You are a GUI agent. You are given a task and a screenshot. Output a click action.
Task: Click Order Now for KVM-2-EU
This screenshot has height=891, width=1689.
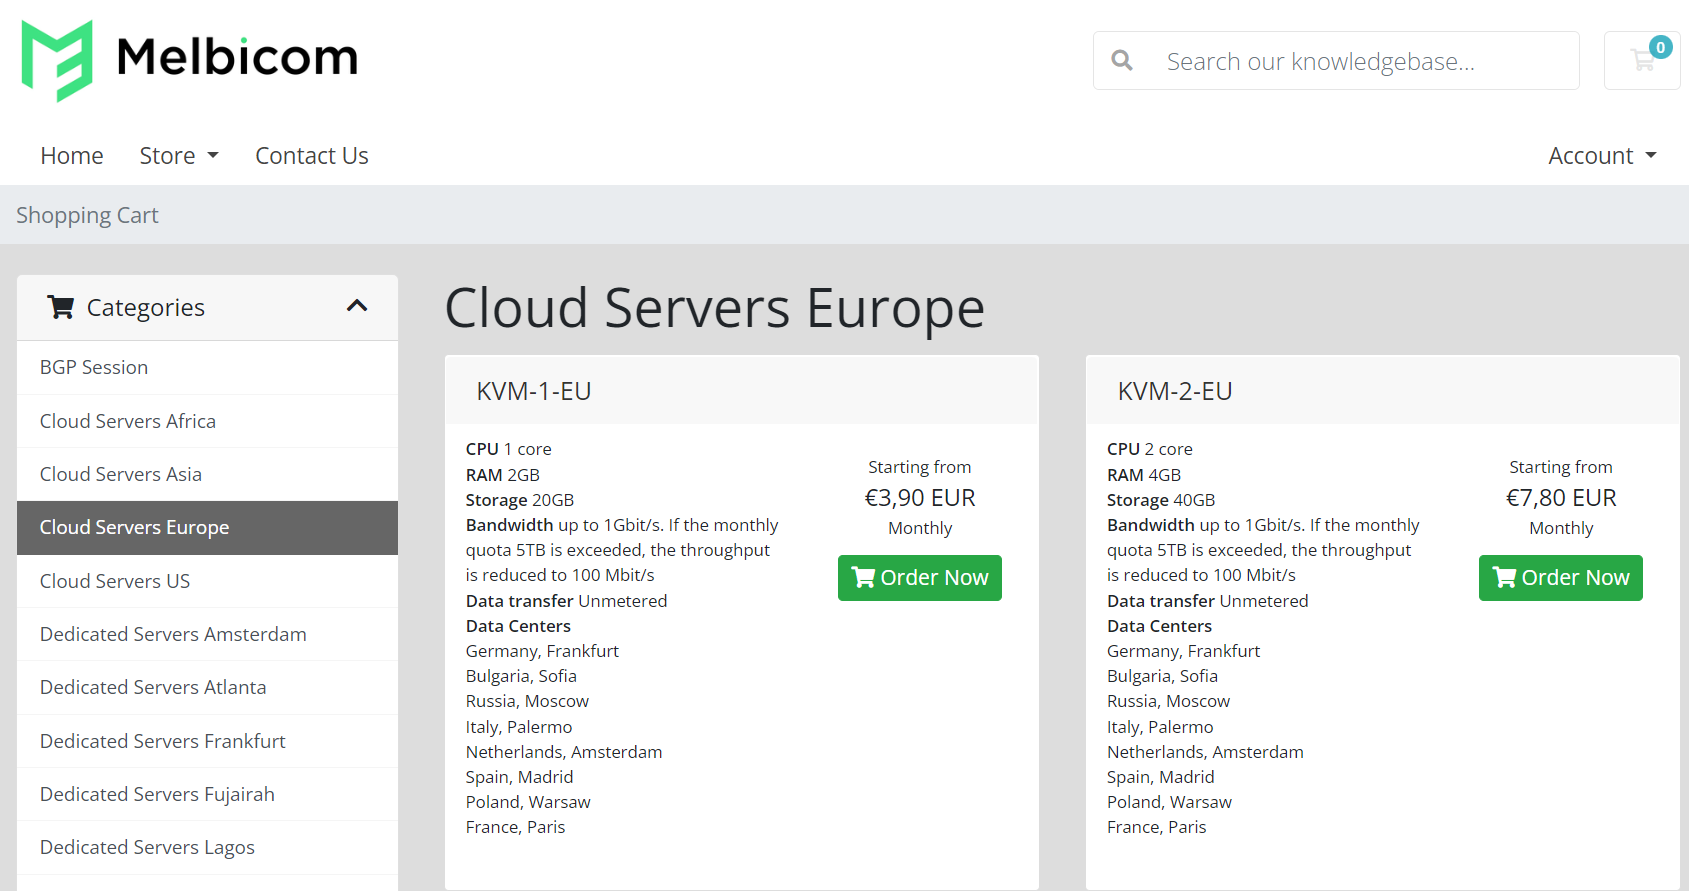click(1561, 578)
